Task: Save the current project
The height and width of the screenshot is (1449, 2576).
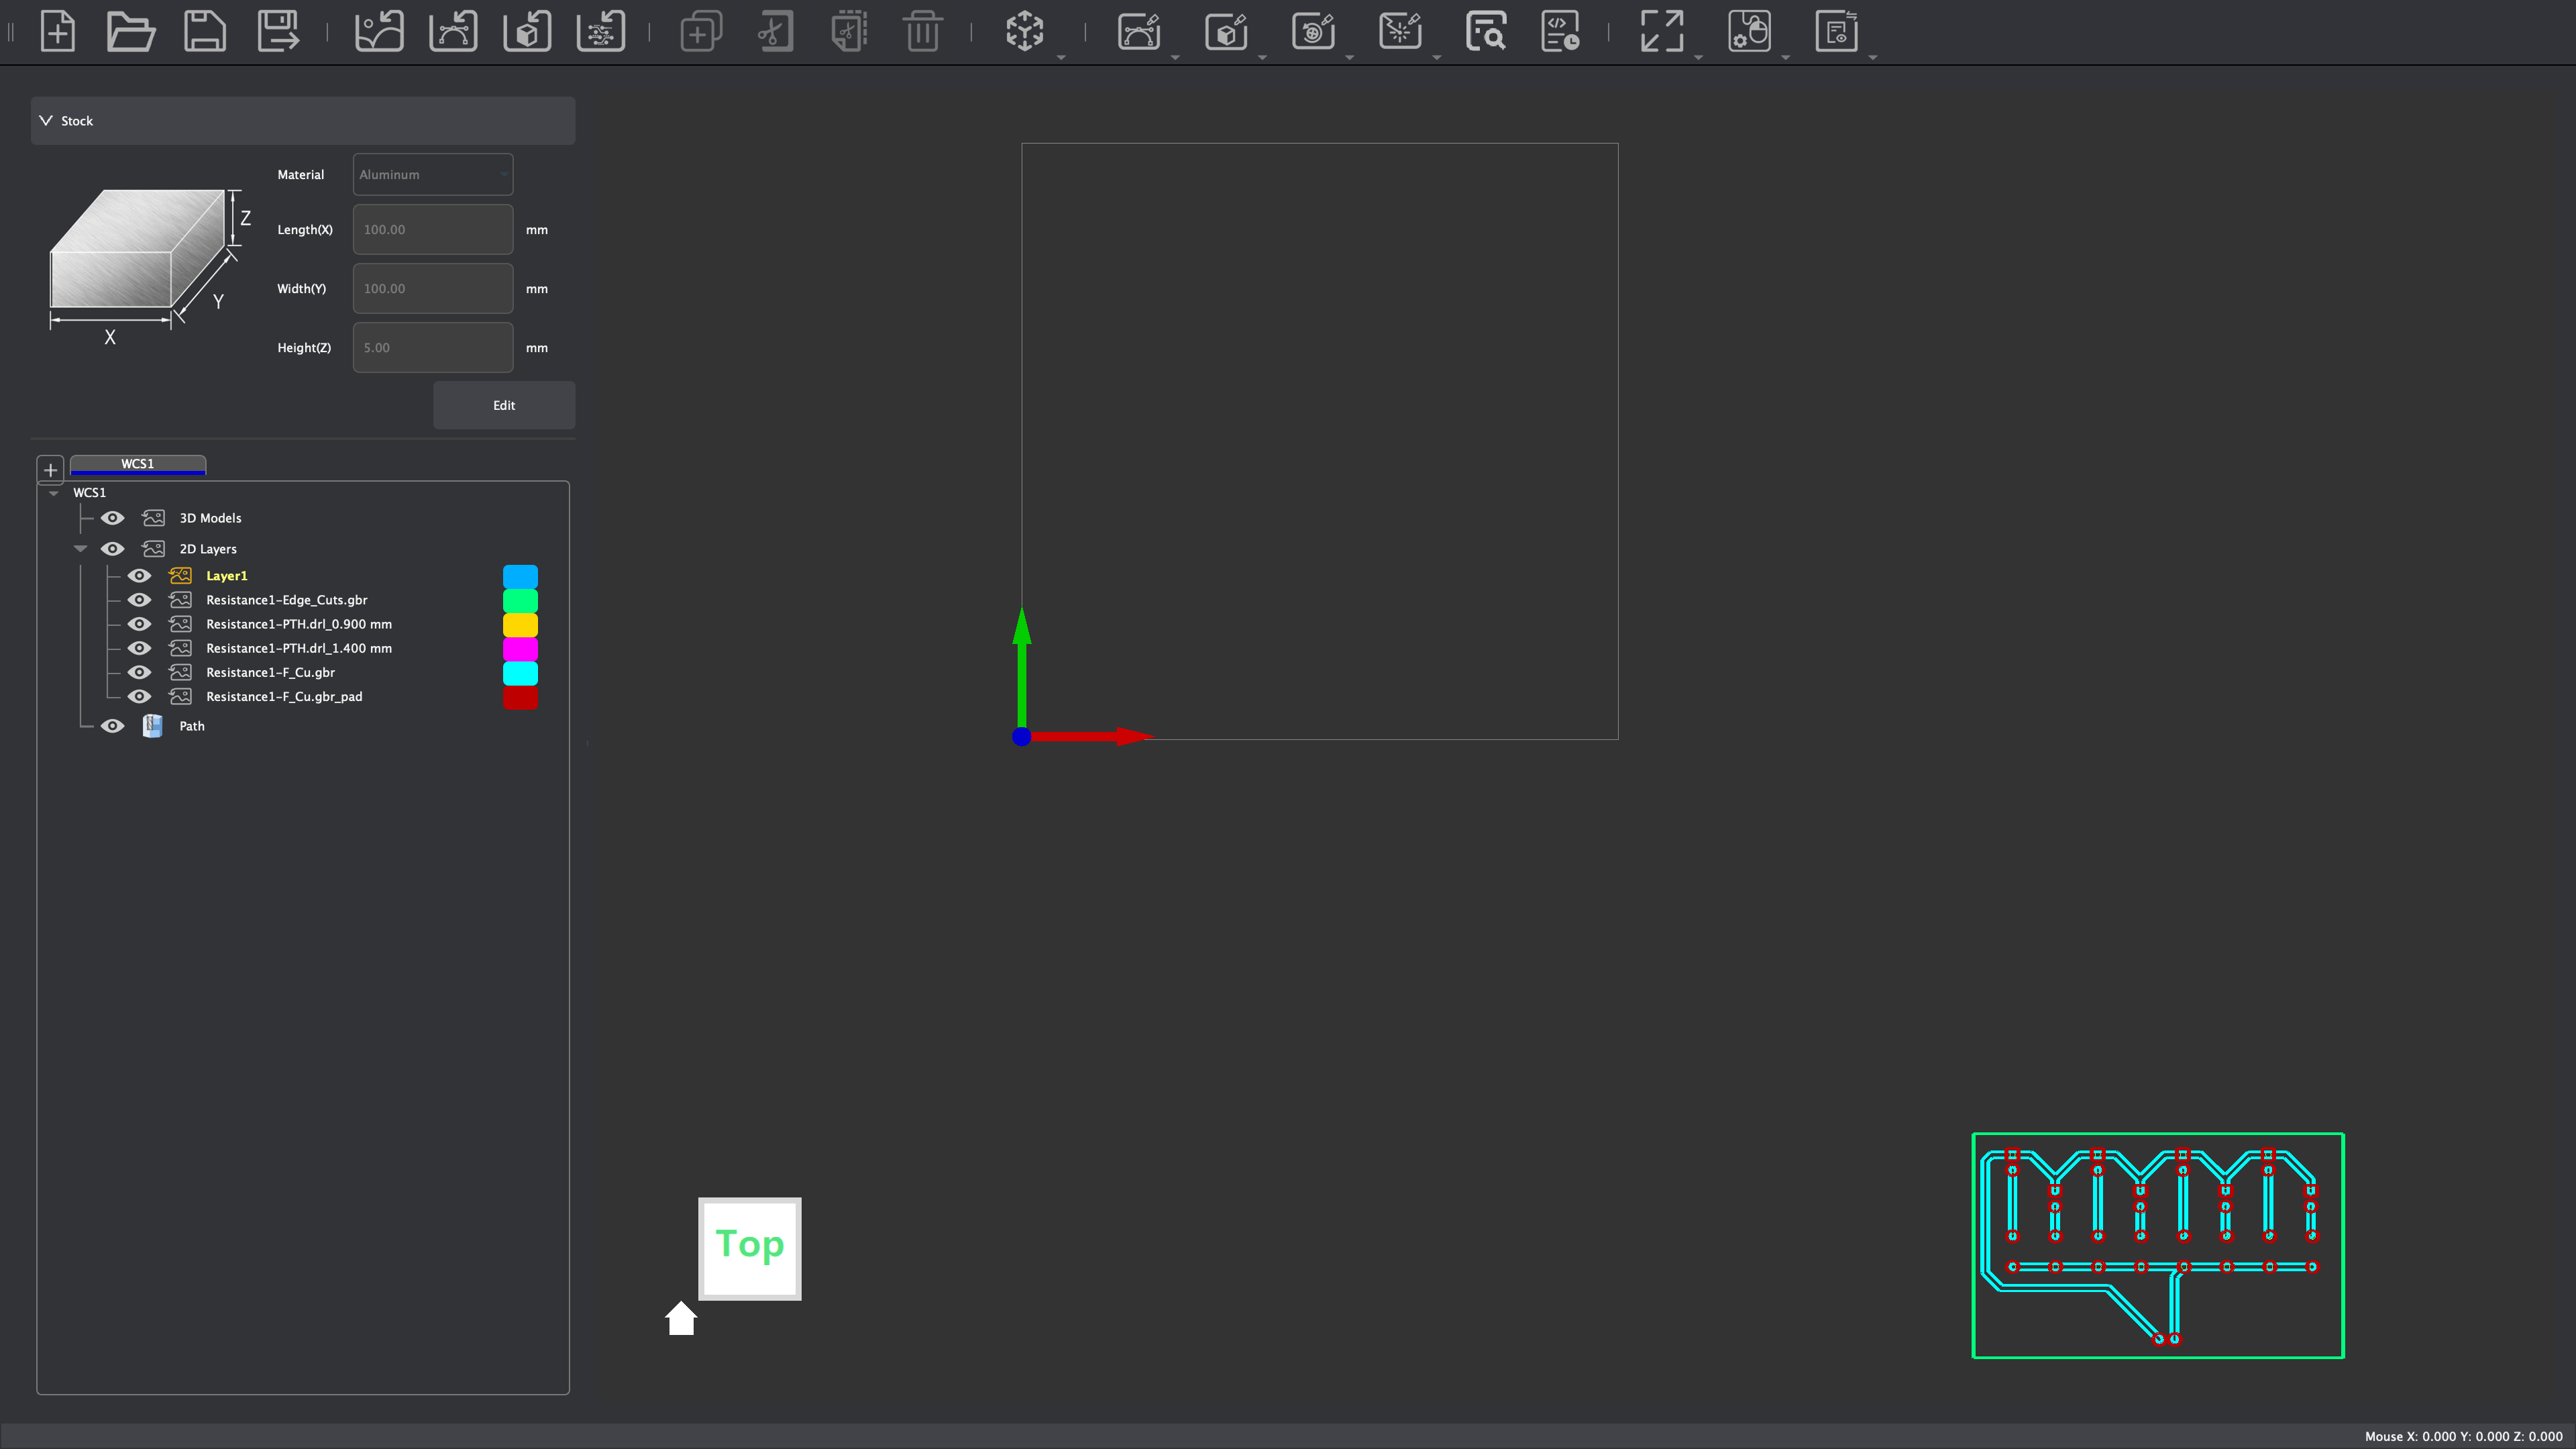Action: (x=204, y=31)
